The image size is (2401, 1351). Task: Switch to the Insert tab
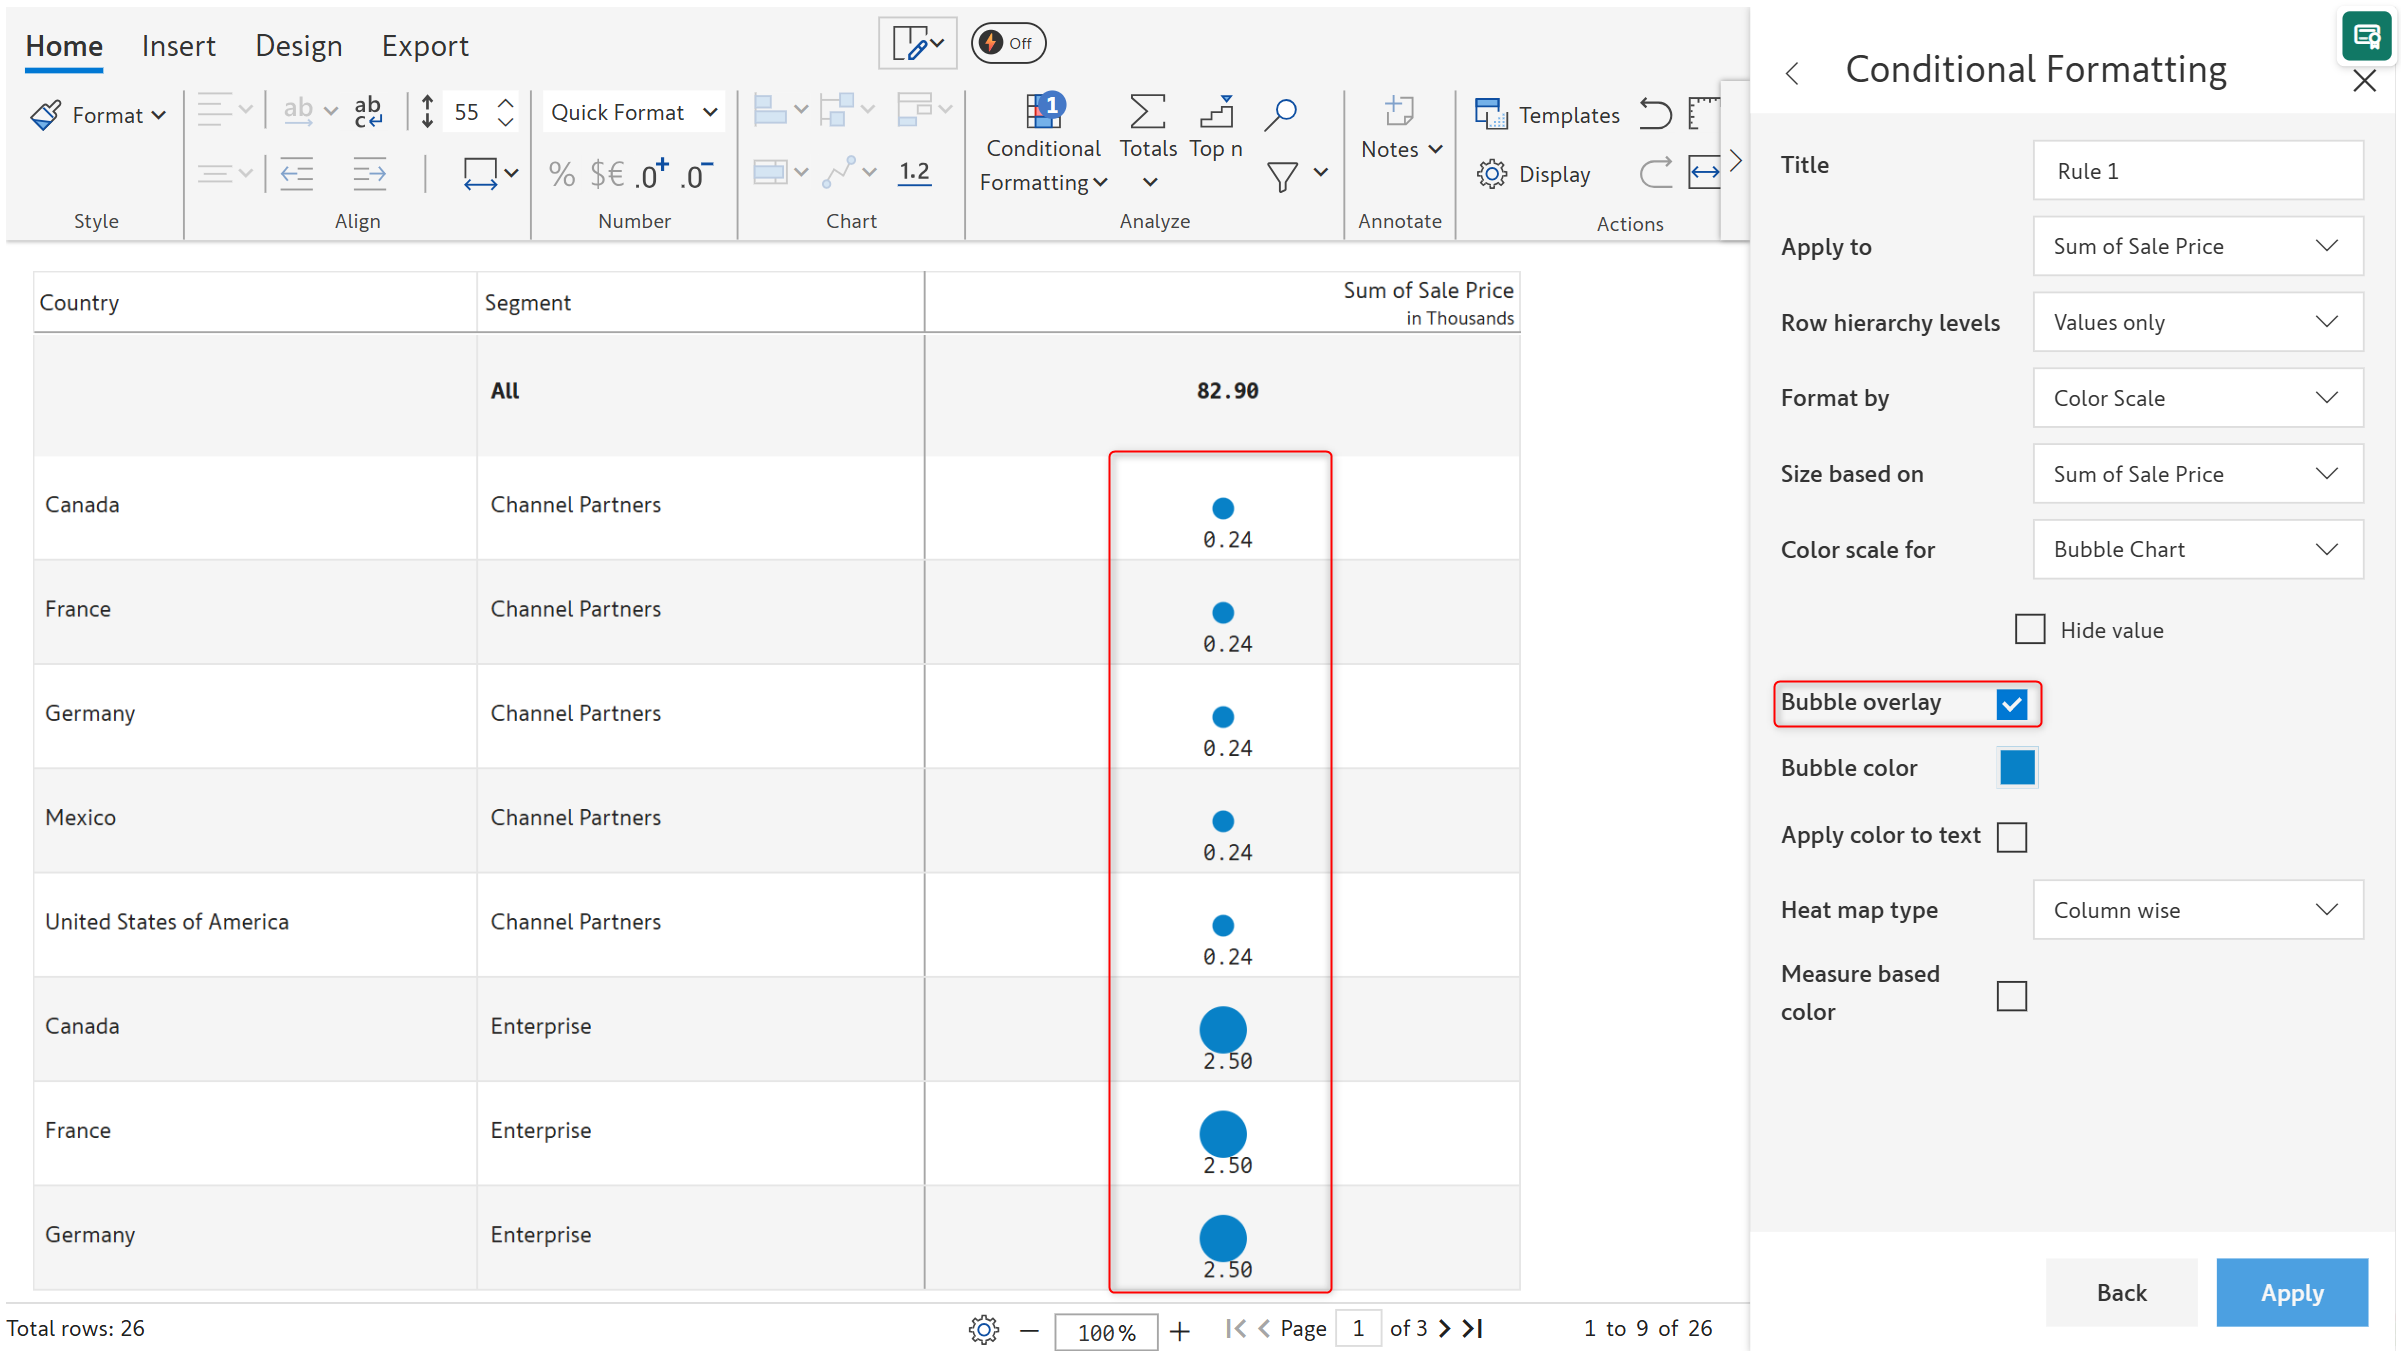[x=178, y=46]
